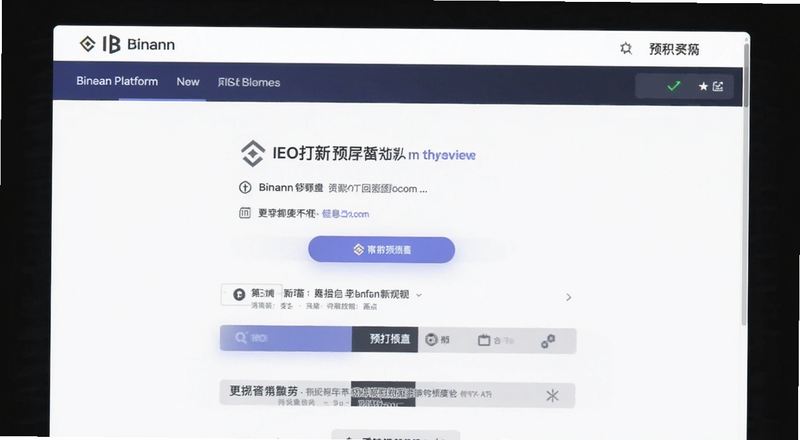Click the square icon before .com link row
Image resolution: width=800 pixels, height=440 pixels.
click(245, 213)
